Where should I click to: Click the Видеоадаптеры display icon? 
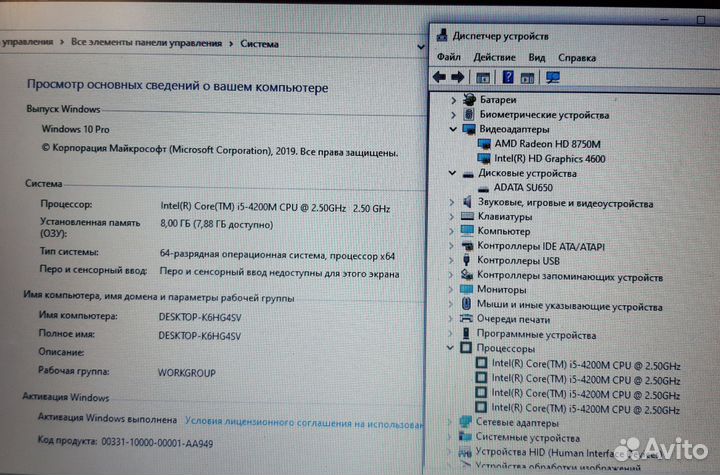pos(469,129)
